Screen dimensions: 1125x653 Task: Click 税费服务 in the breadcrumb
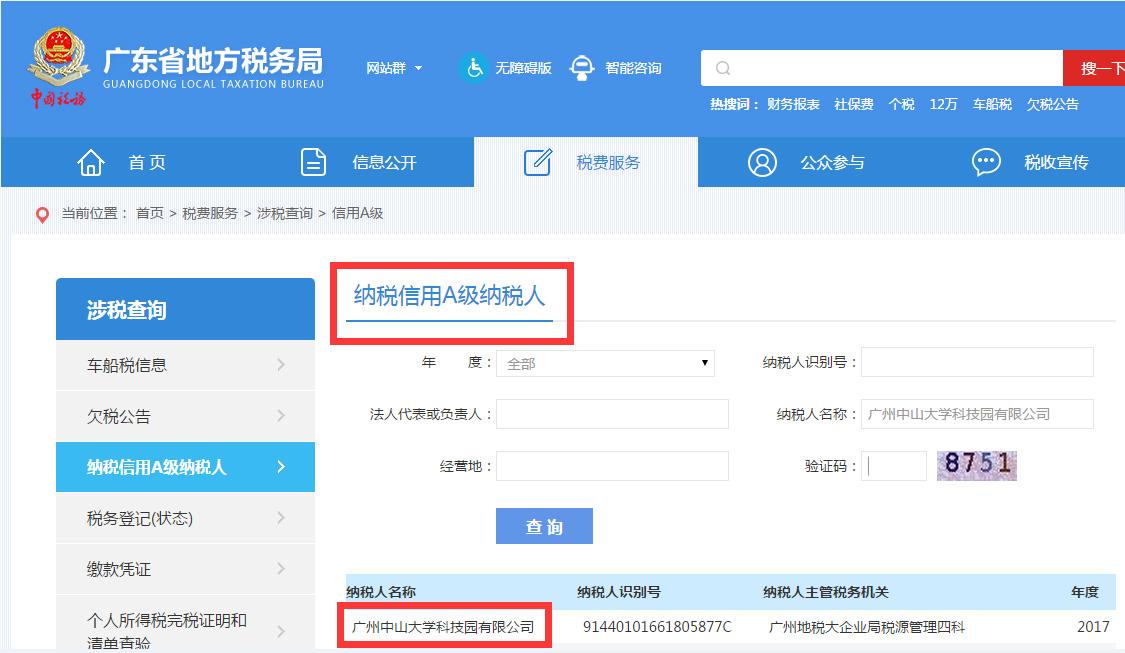pyautogui.click(x=210, y=214)
